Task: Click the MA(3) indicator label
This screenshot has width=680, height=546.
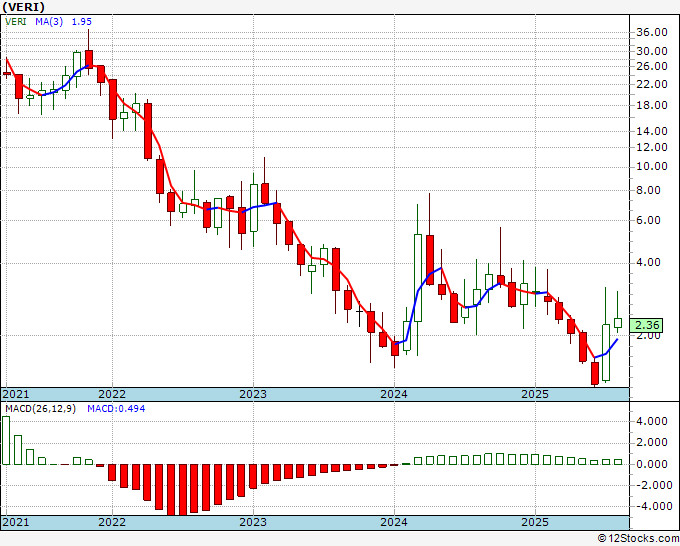Action: point(49,21)
